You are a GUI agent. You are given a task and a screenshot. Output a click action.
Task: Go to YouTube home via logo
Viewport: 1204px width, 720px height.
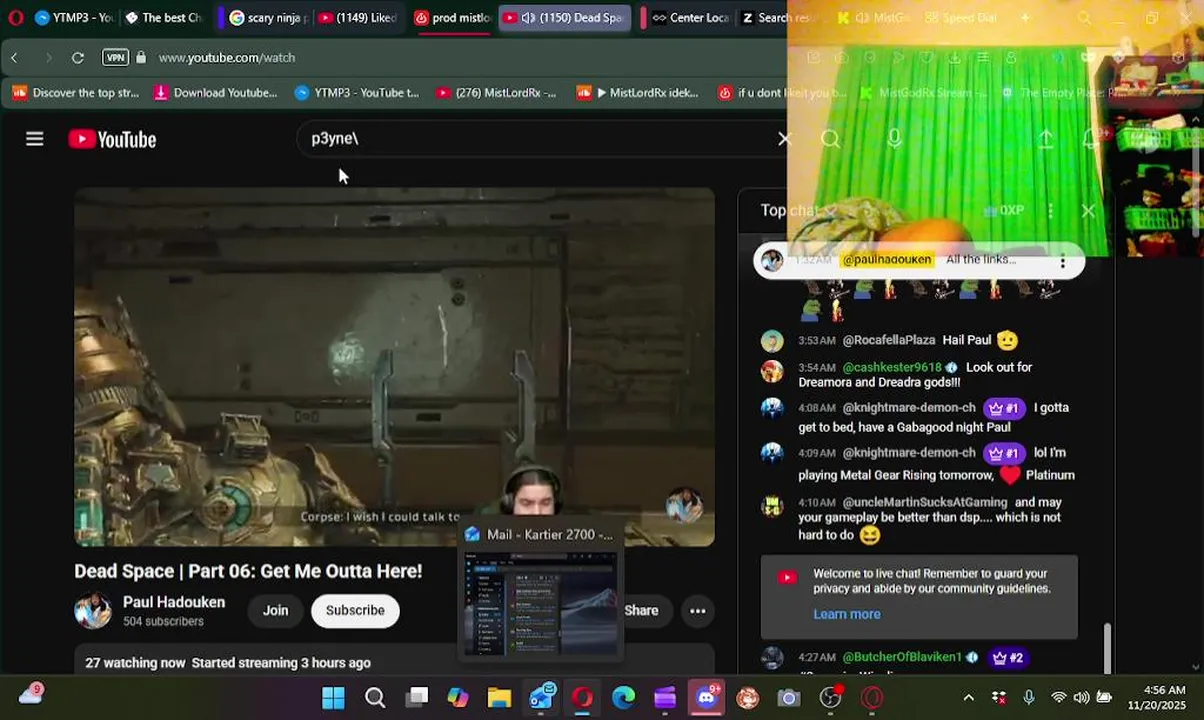pyautogui.click(x=112, y=139)
